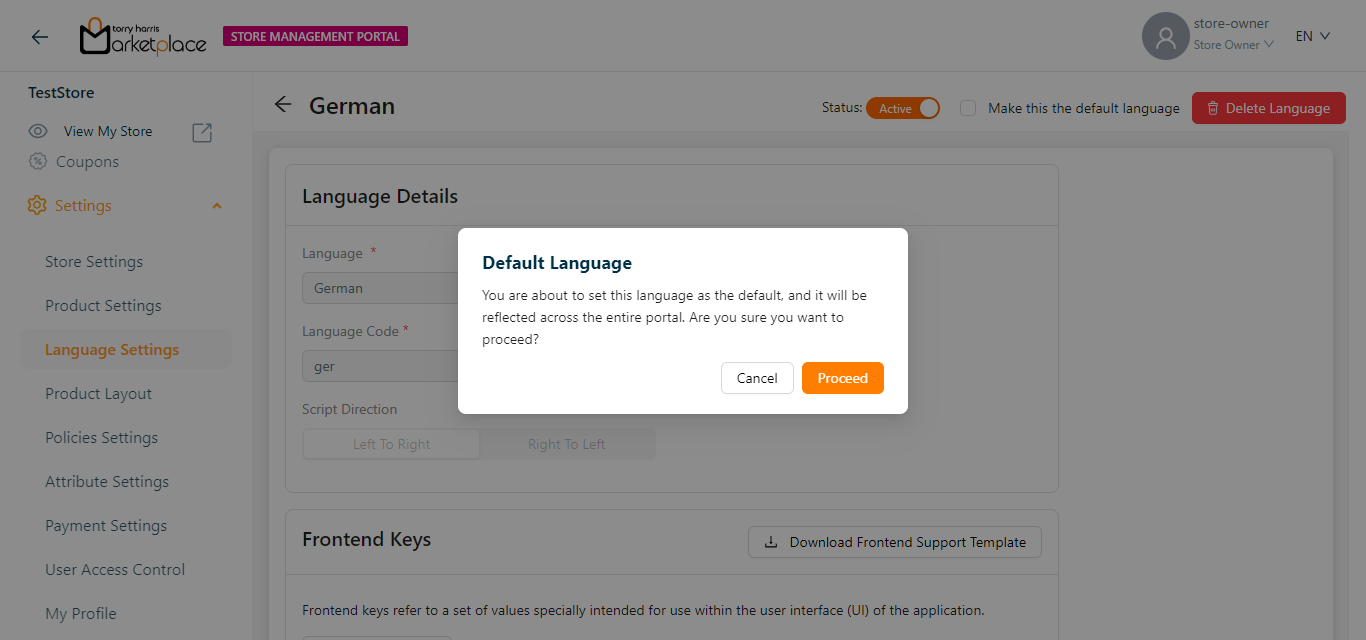Click the Delete Language button
Screen dimensions: 1366x640
(x=1268, y=108)
